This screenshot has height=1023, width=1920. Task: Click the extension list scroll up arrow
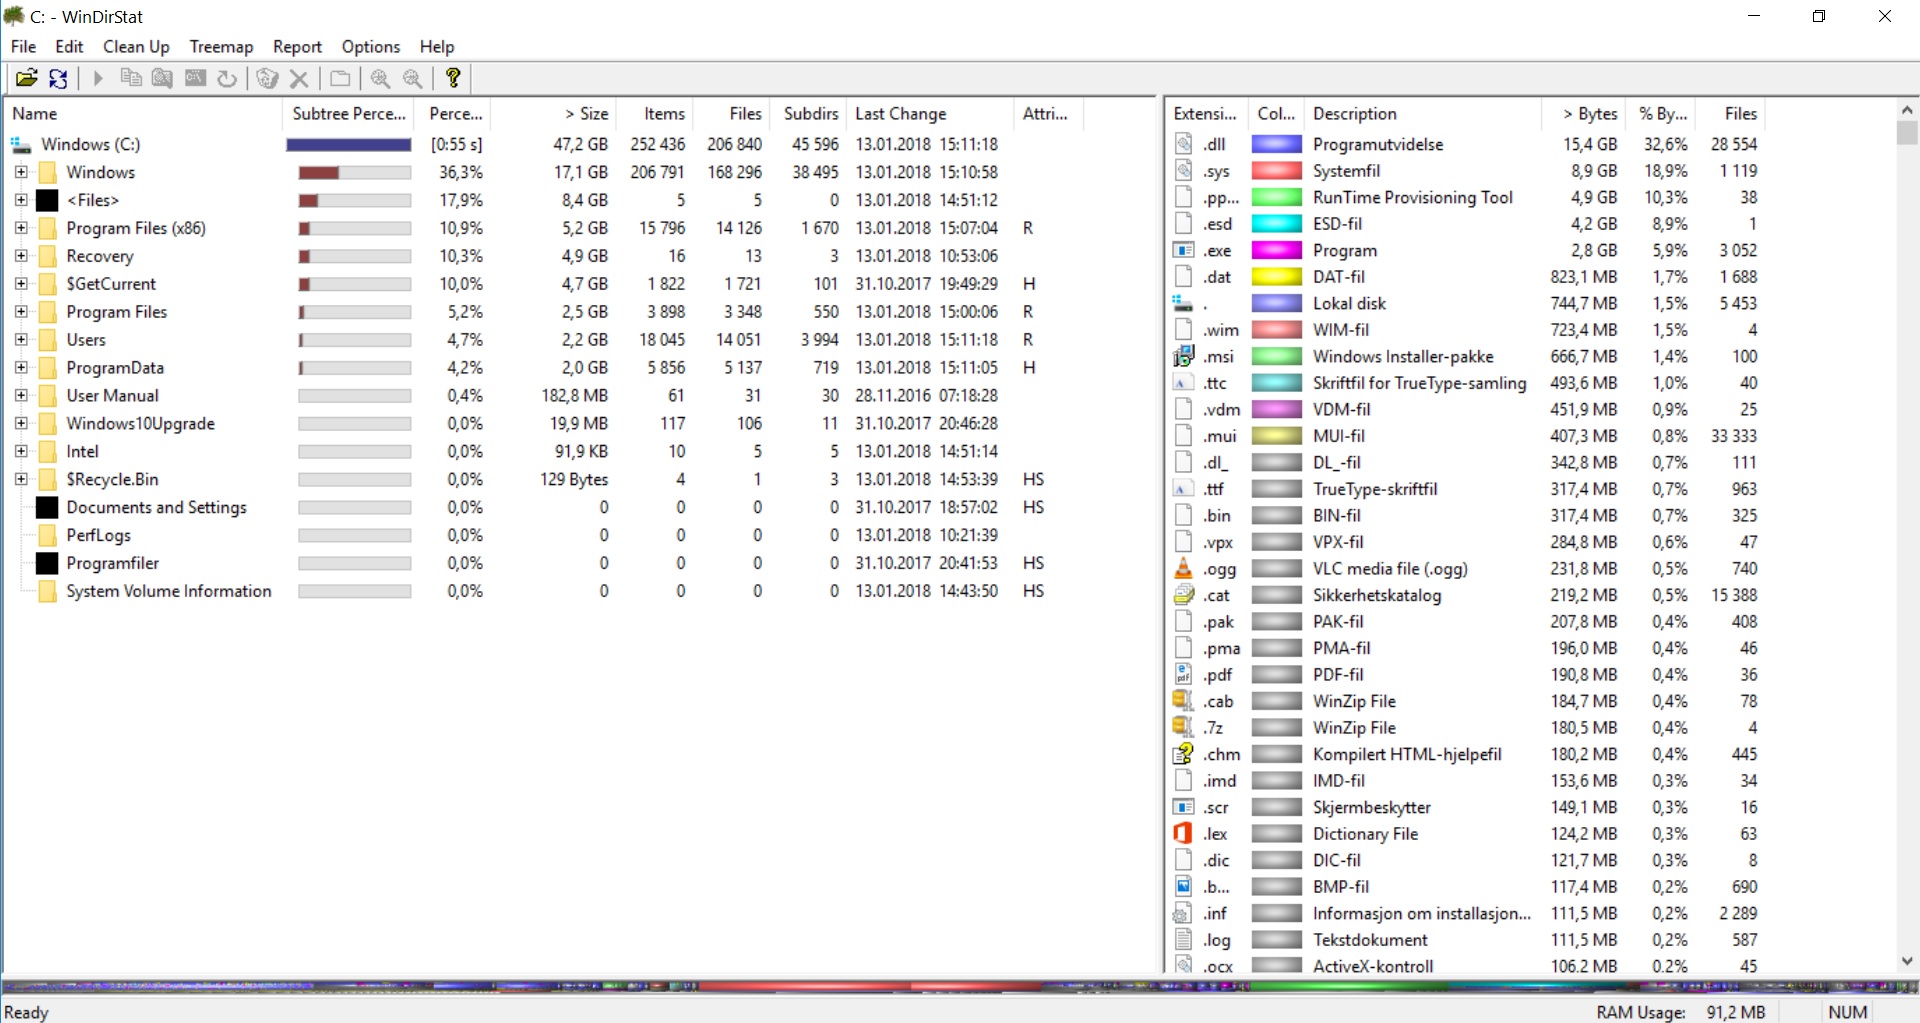click(1907, 110)
